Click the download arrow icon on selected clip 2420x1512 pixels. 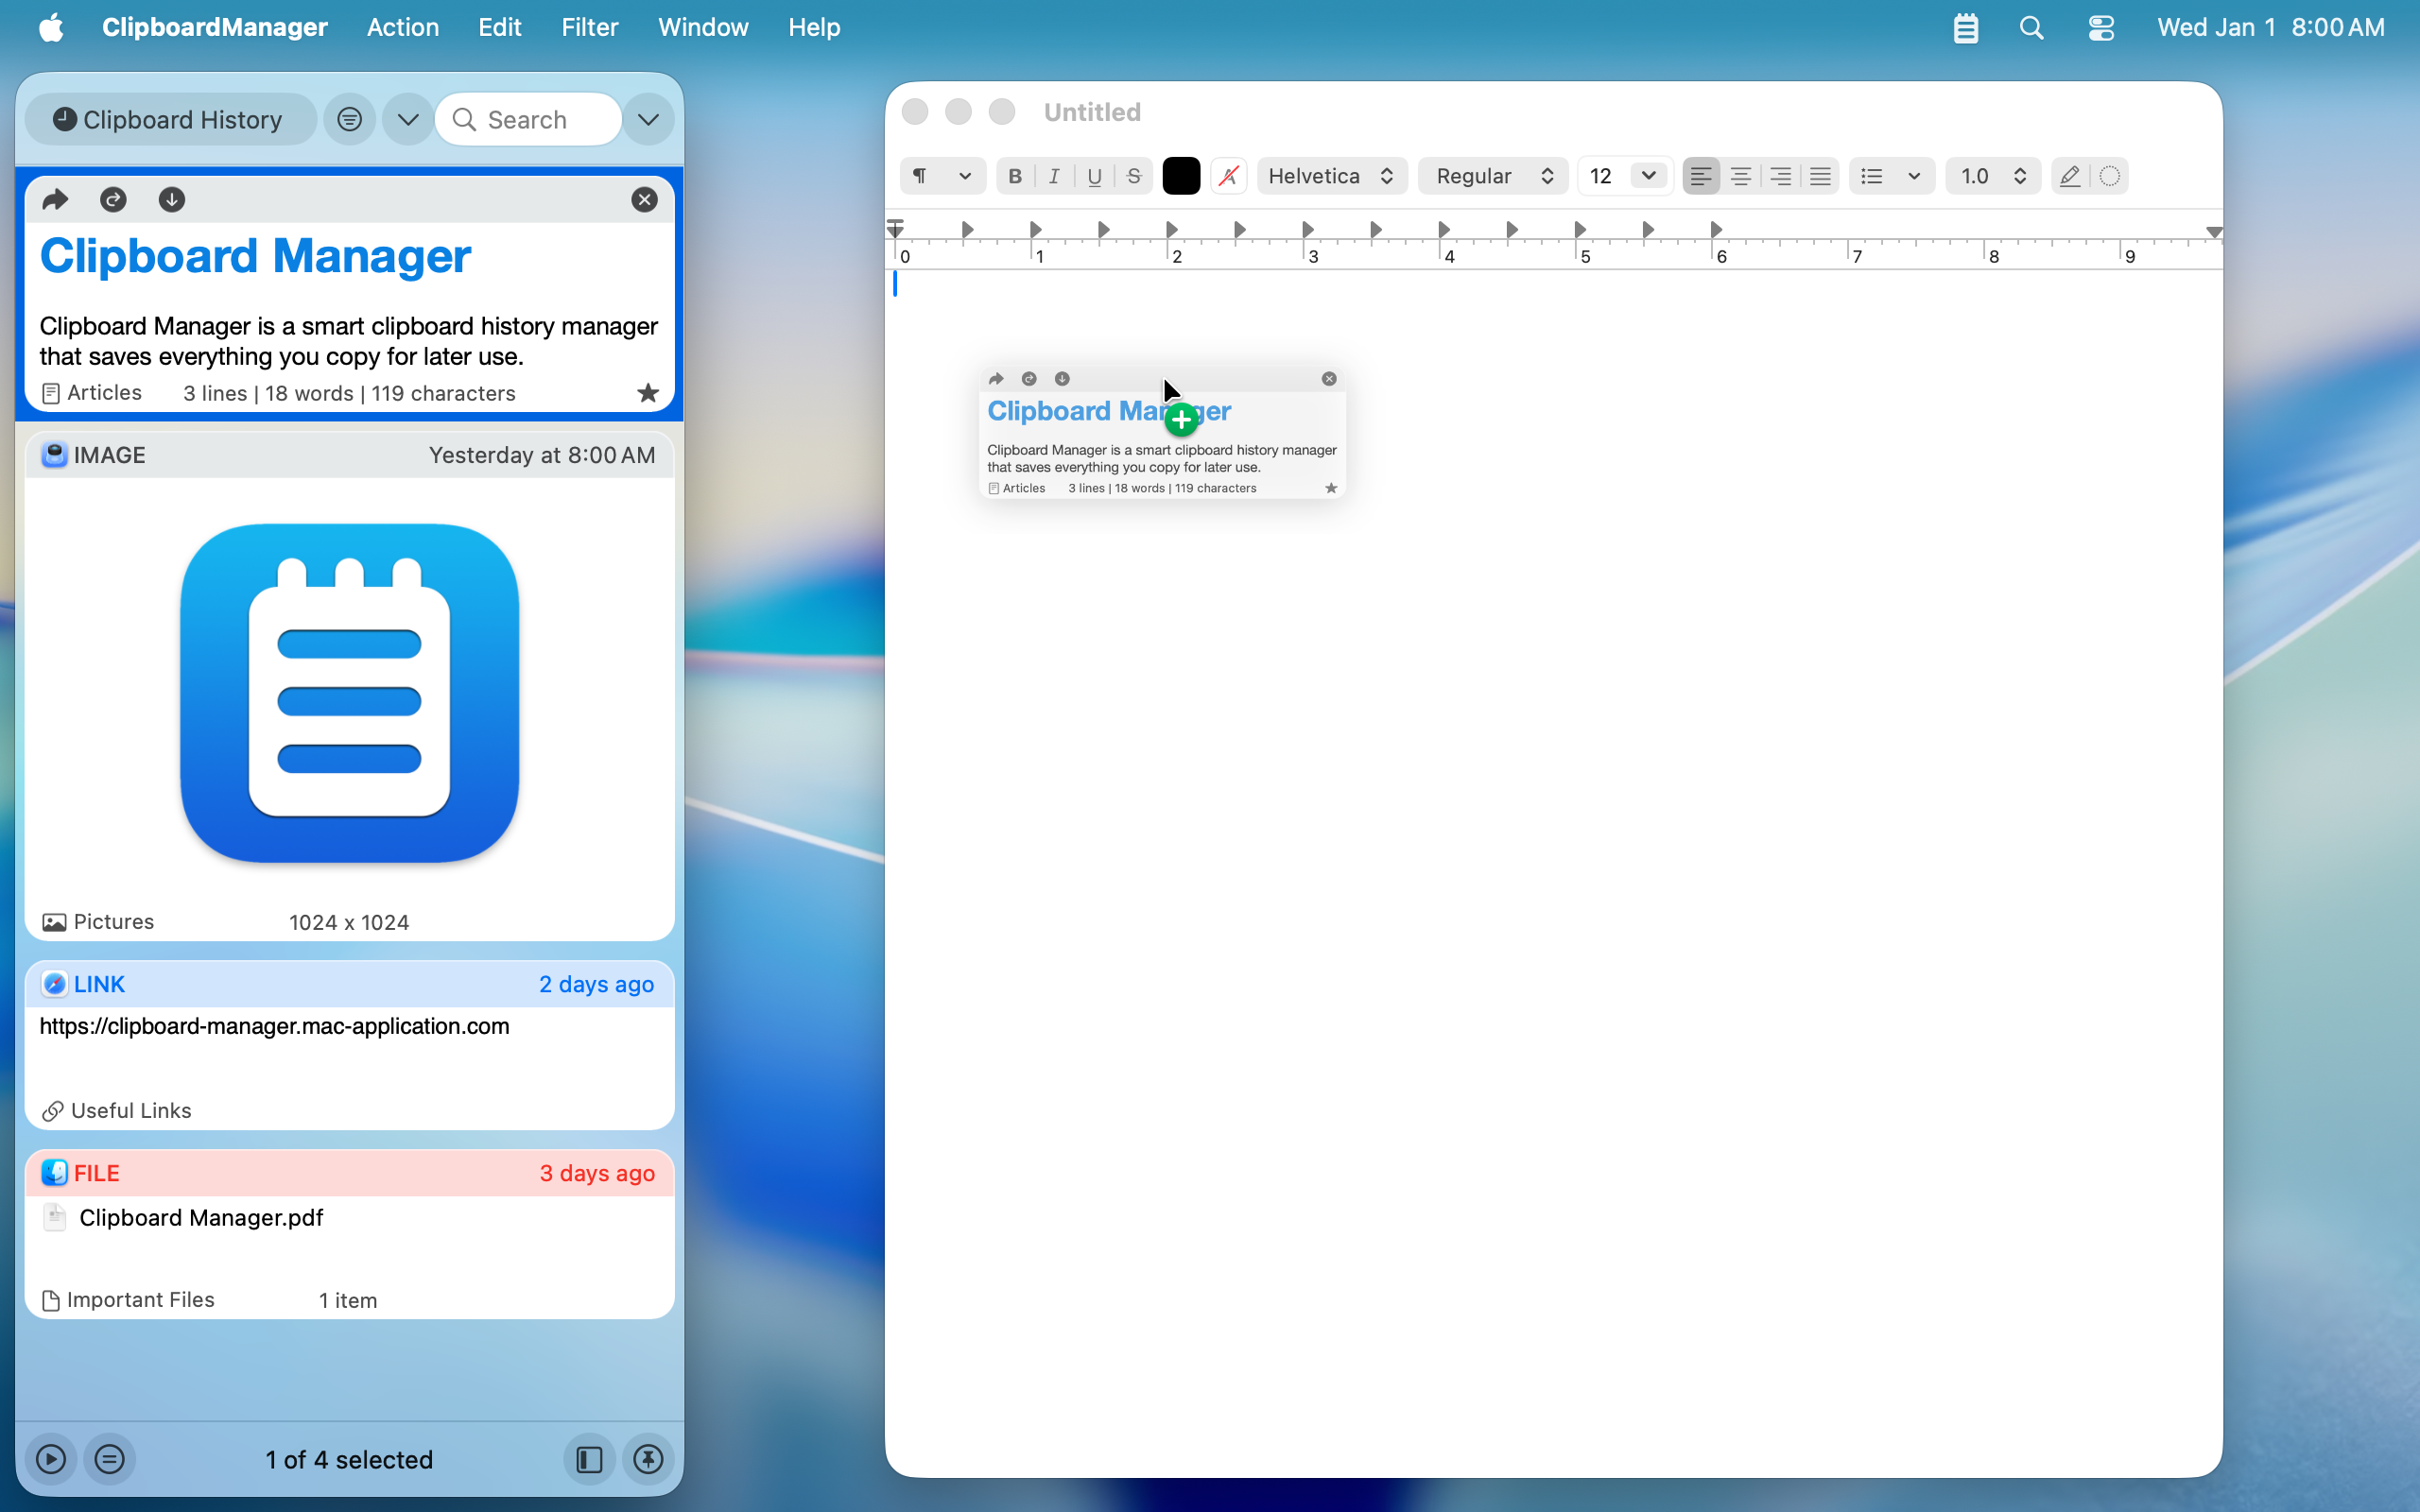coord(171,200)
